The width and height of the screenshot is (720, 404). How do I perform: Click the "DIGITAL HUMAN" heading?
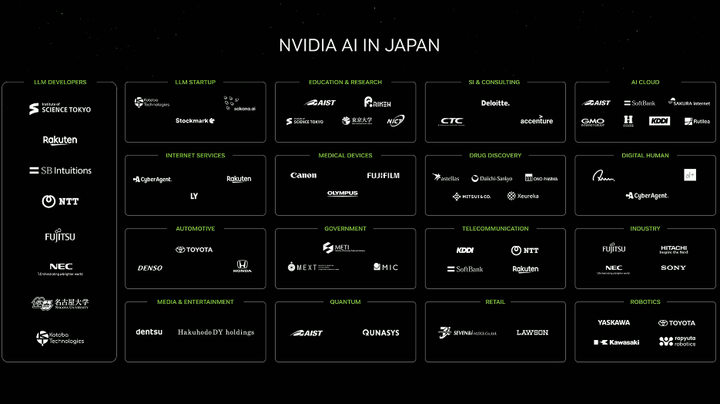(645, 156)
